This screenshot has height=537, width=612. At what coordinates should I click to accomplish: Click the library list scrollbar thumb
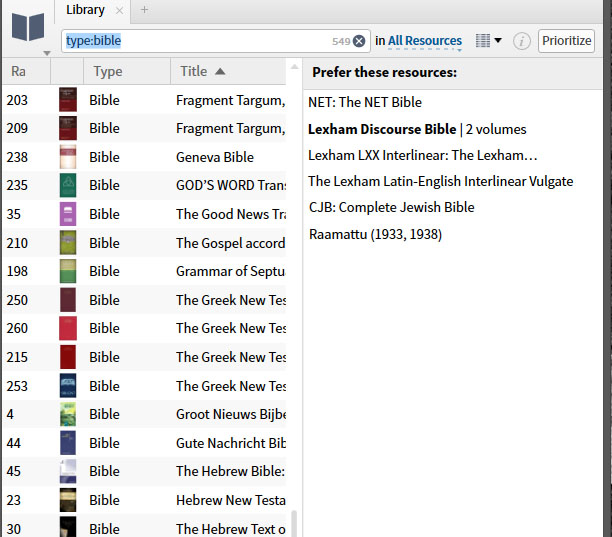point(294,523)
